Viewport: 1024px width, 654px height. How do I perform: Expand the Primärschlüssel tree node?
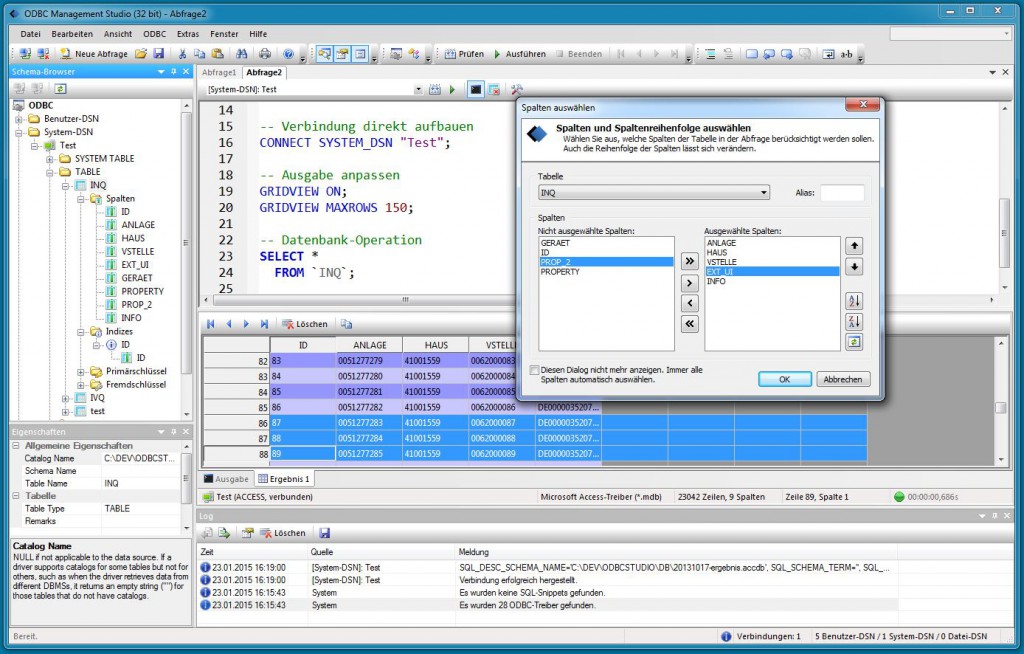(81, 371)
